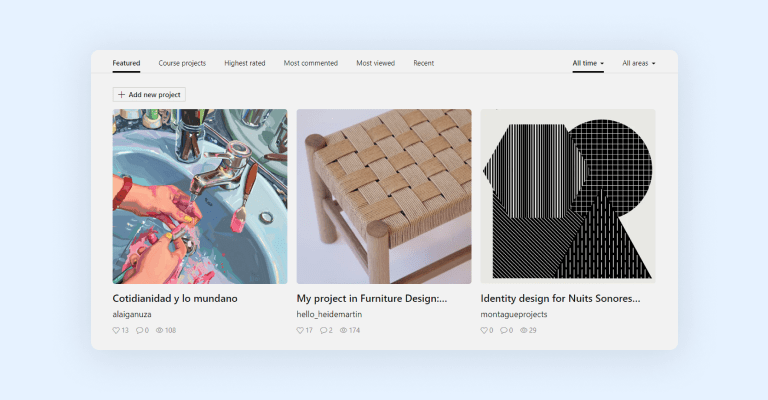Go to the Recent tab

[x=424, y=63]
